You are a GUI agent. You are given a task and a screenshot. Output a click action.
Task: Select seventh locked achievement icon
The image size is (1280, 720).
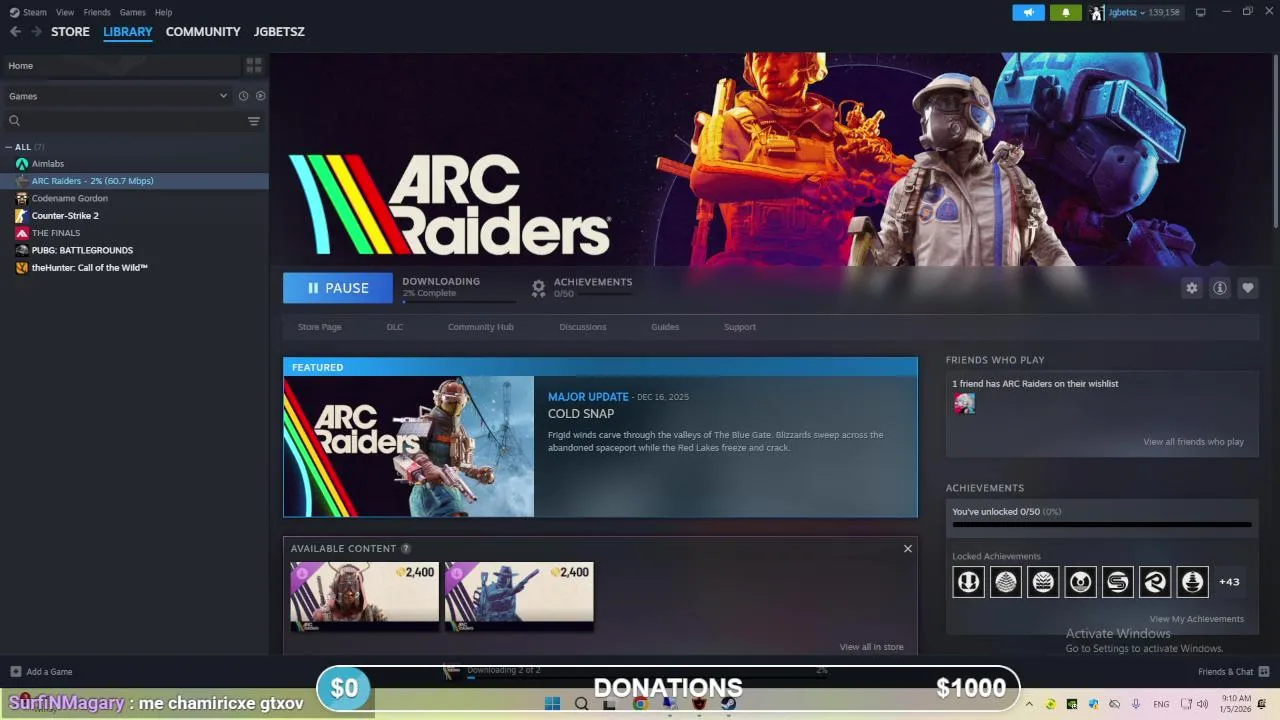[1192, 582]
